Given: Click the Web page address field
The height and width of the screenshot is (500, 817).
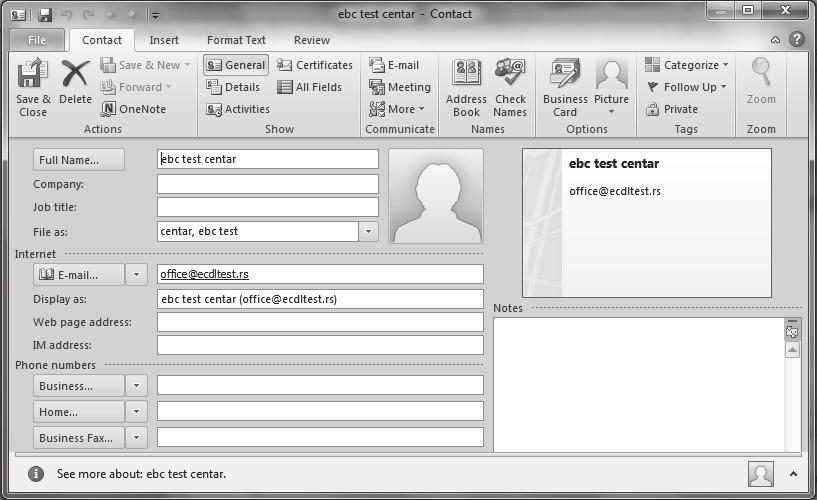Looking at the screenshot, I should point(320,322).
